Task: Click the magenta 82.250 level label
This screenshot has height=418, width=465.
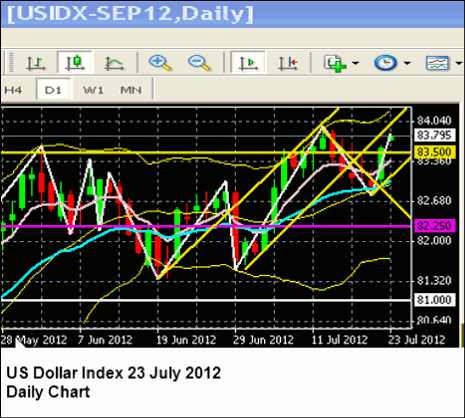Action: tap(435, 226)
